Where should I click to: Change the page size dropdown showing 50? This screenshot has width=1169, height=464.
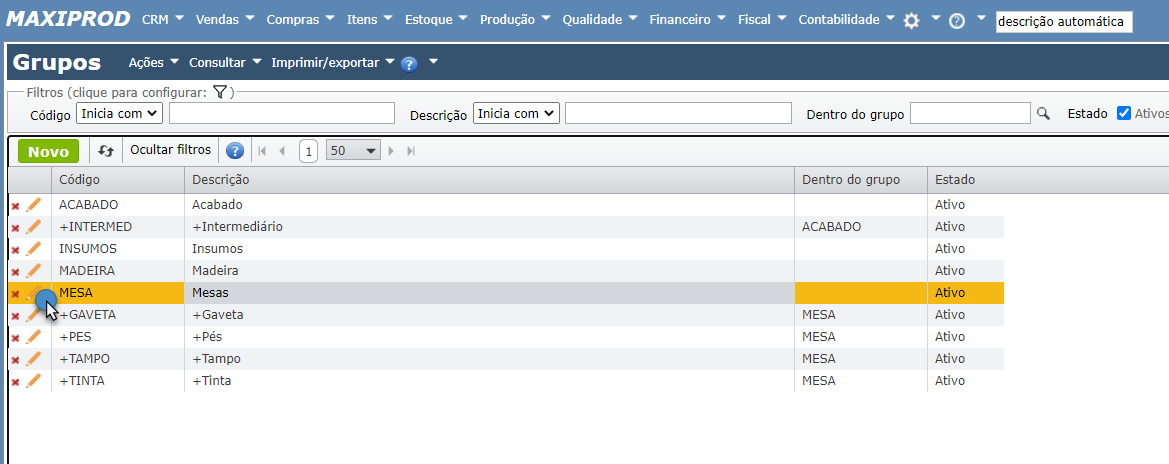pyautogui.click(x=354, y=151)
